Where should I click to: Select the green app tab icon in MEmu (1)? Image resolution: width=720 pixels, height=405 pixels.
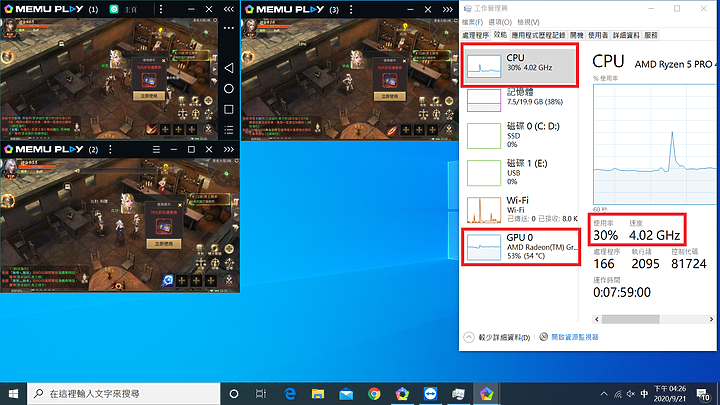point(114,9)
